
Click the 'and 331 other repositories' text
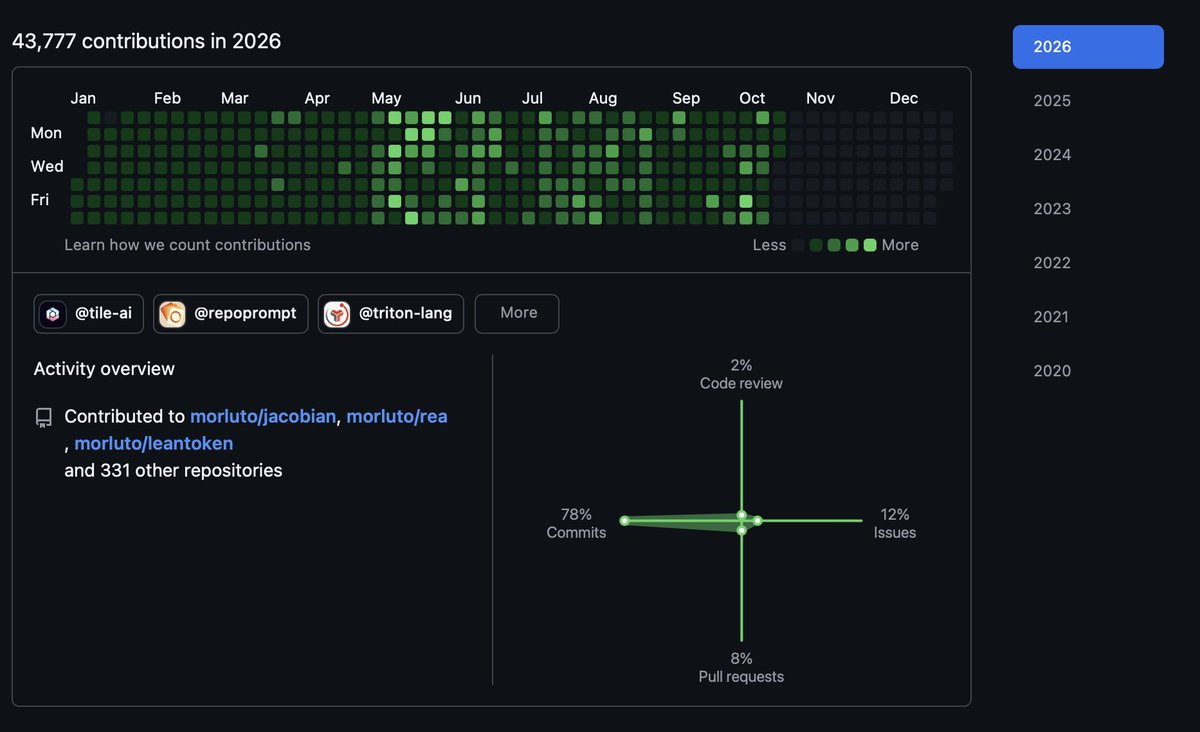173,470
